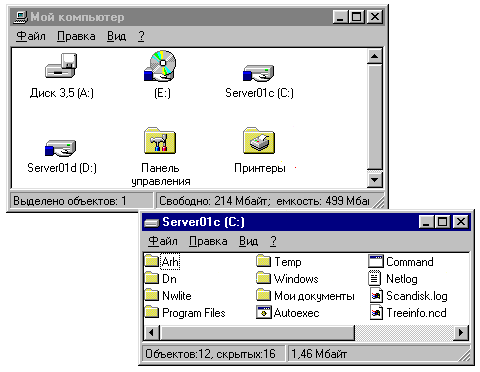The width and height of the screenshot is (480, 372).
Task: Open the ? help menu in Server01c (C:)
Action: 273,241
